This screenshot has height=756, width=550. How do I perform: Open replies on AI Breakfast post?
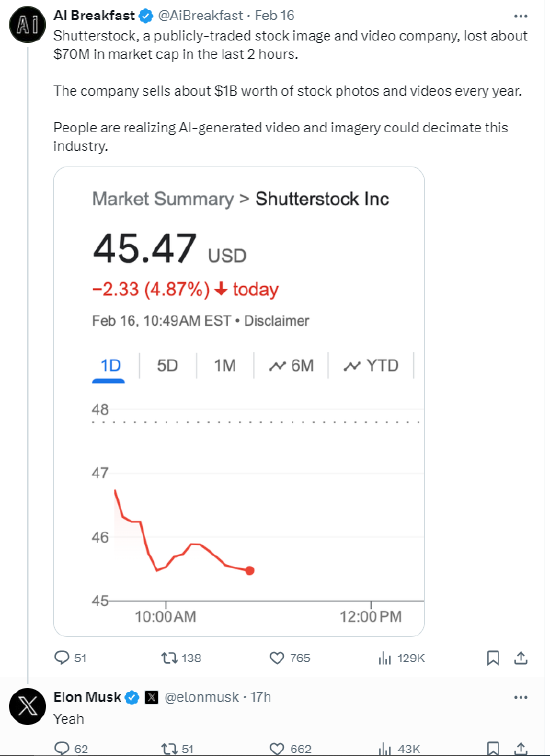(x=70, y=658)
